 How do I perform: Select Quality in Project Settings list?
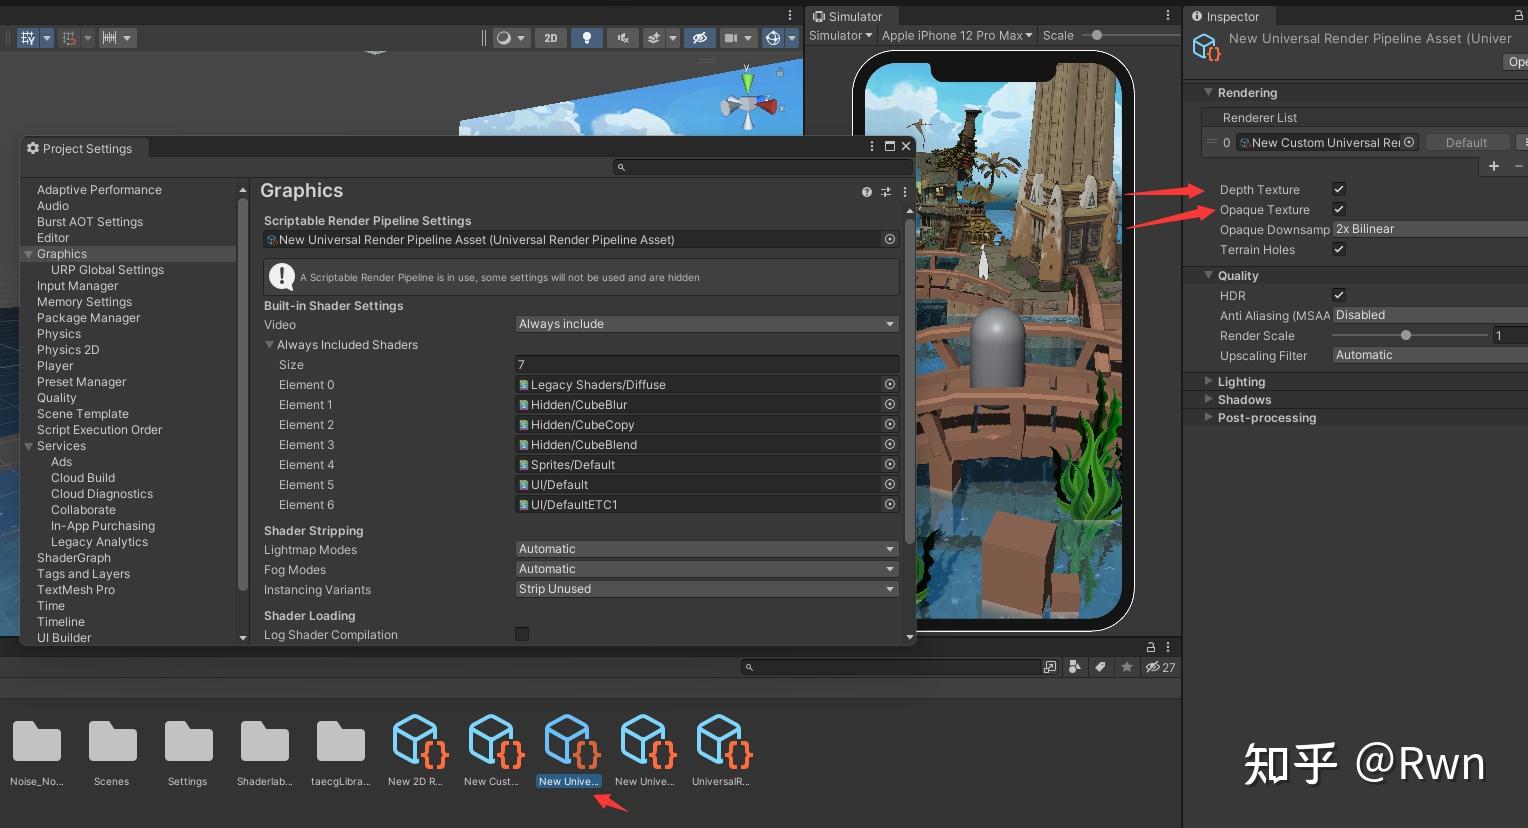click(57, 398)
